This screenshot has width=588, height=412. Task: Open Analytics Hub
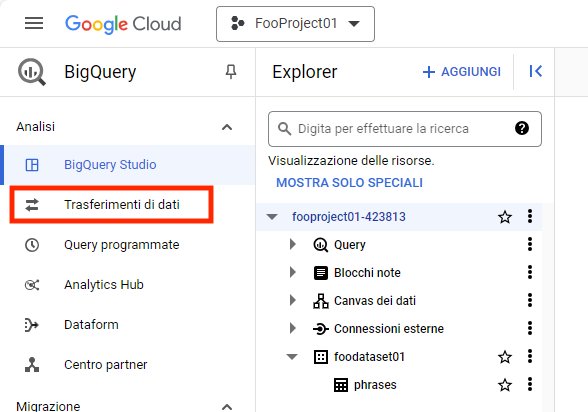[128, 285]
